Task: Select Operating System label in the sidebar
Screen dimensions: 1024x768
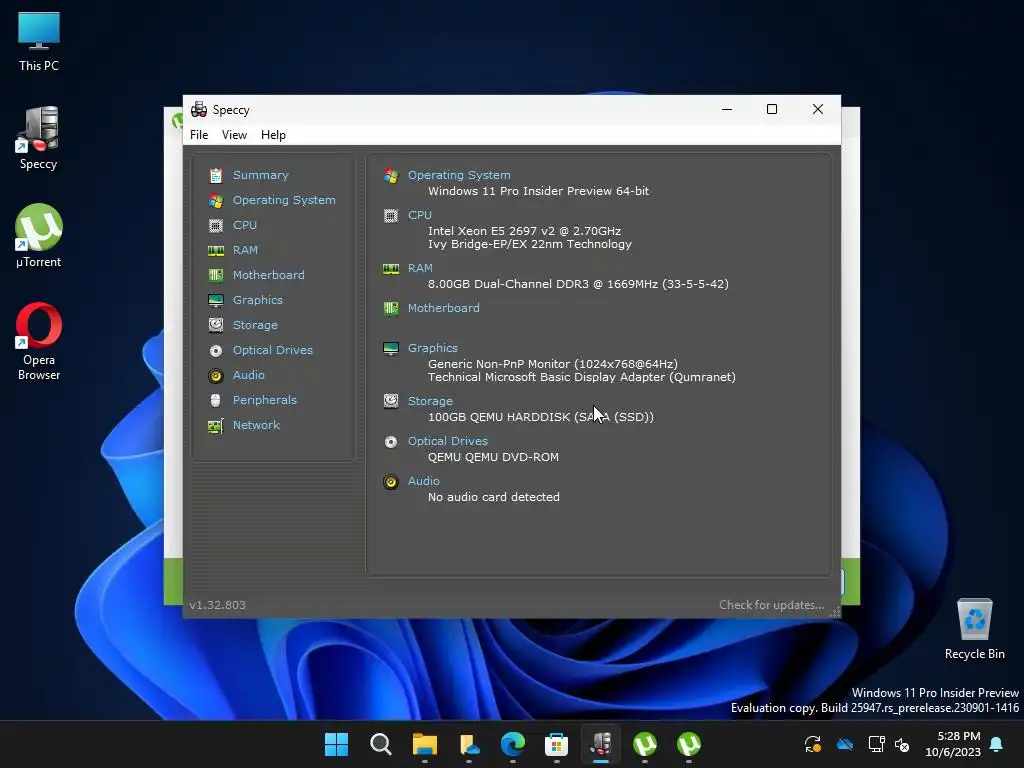Action: [x=284, y=200]
